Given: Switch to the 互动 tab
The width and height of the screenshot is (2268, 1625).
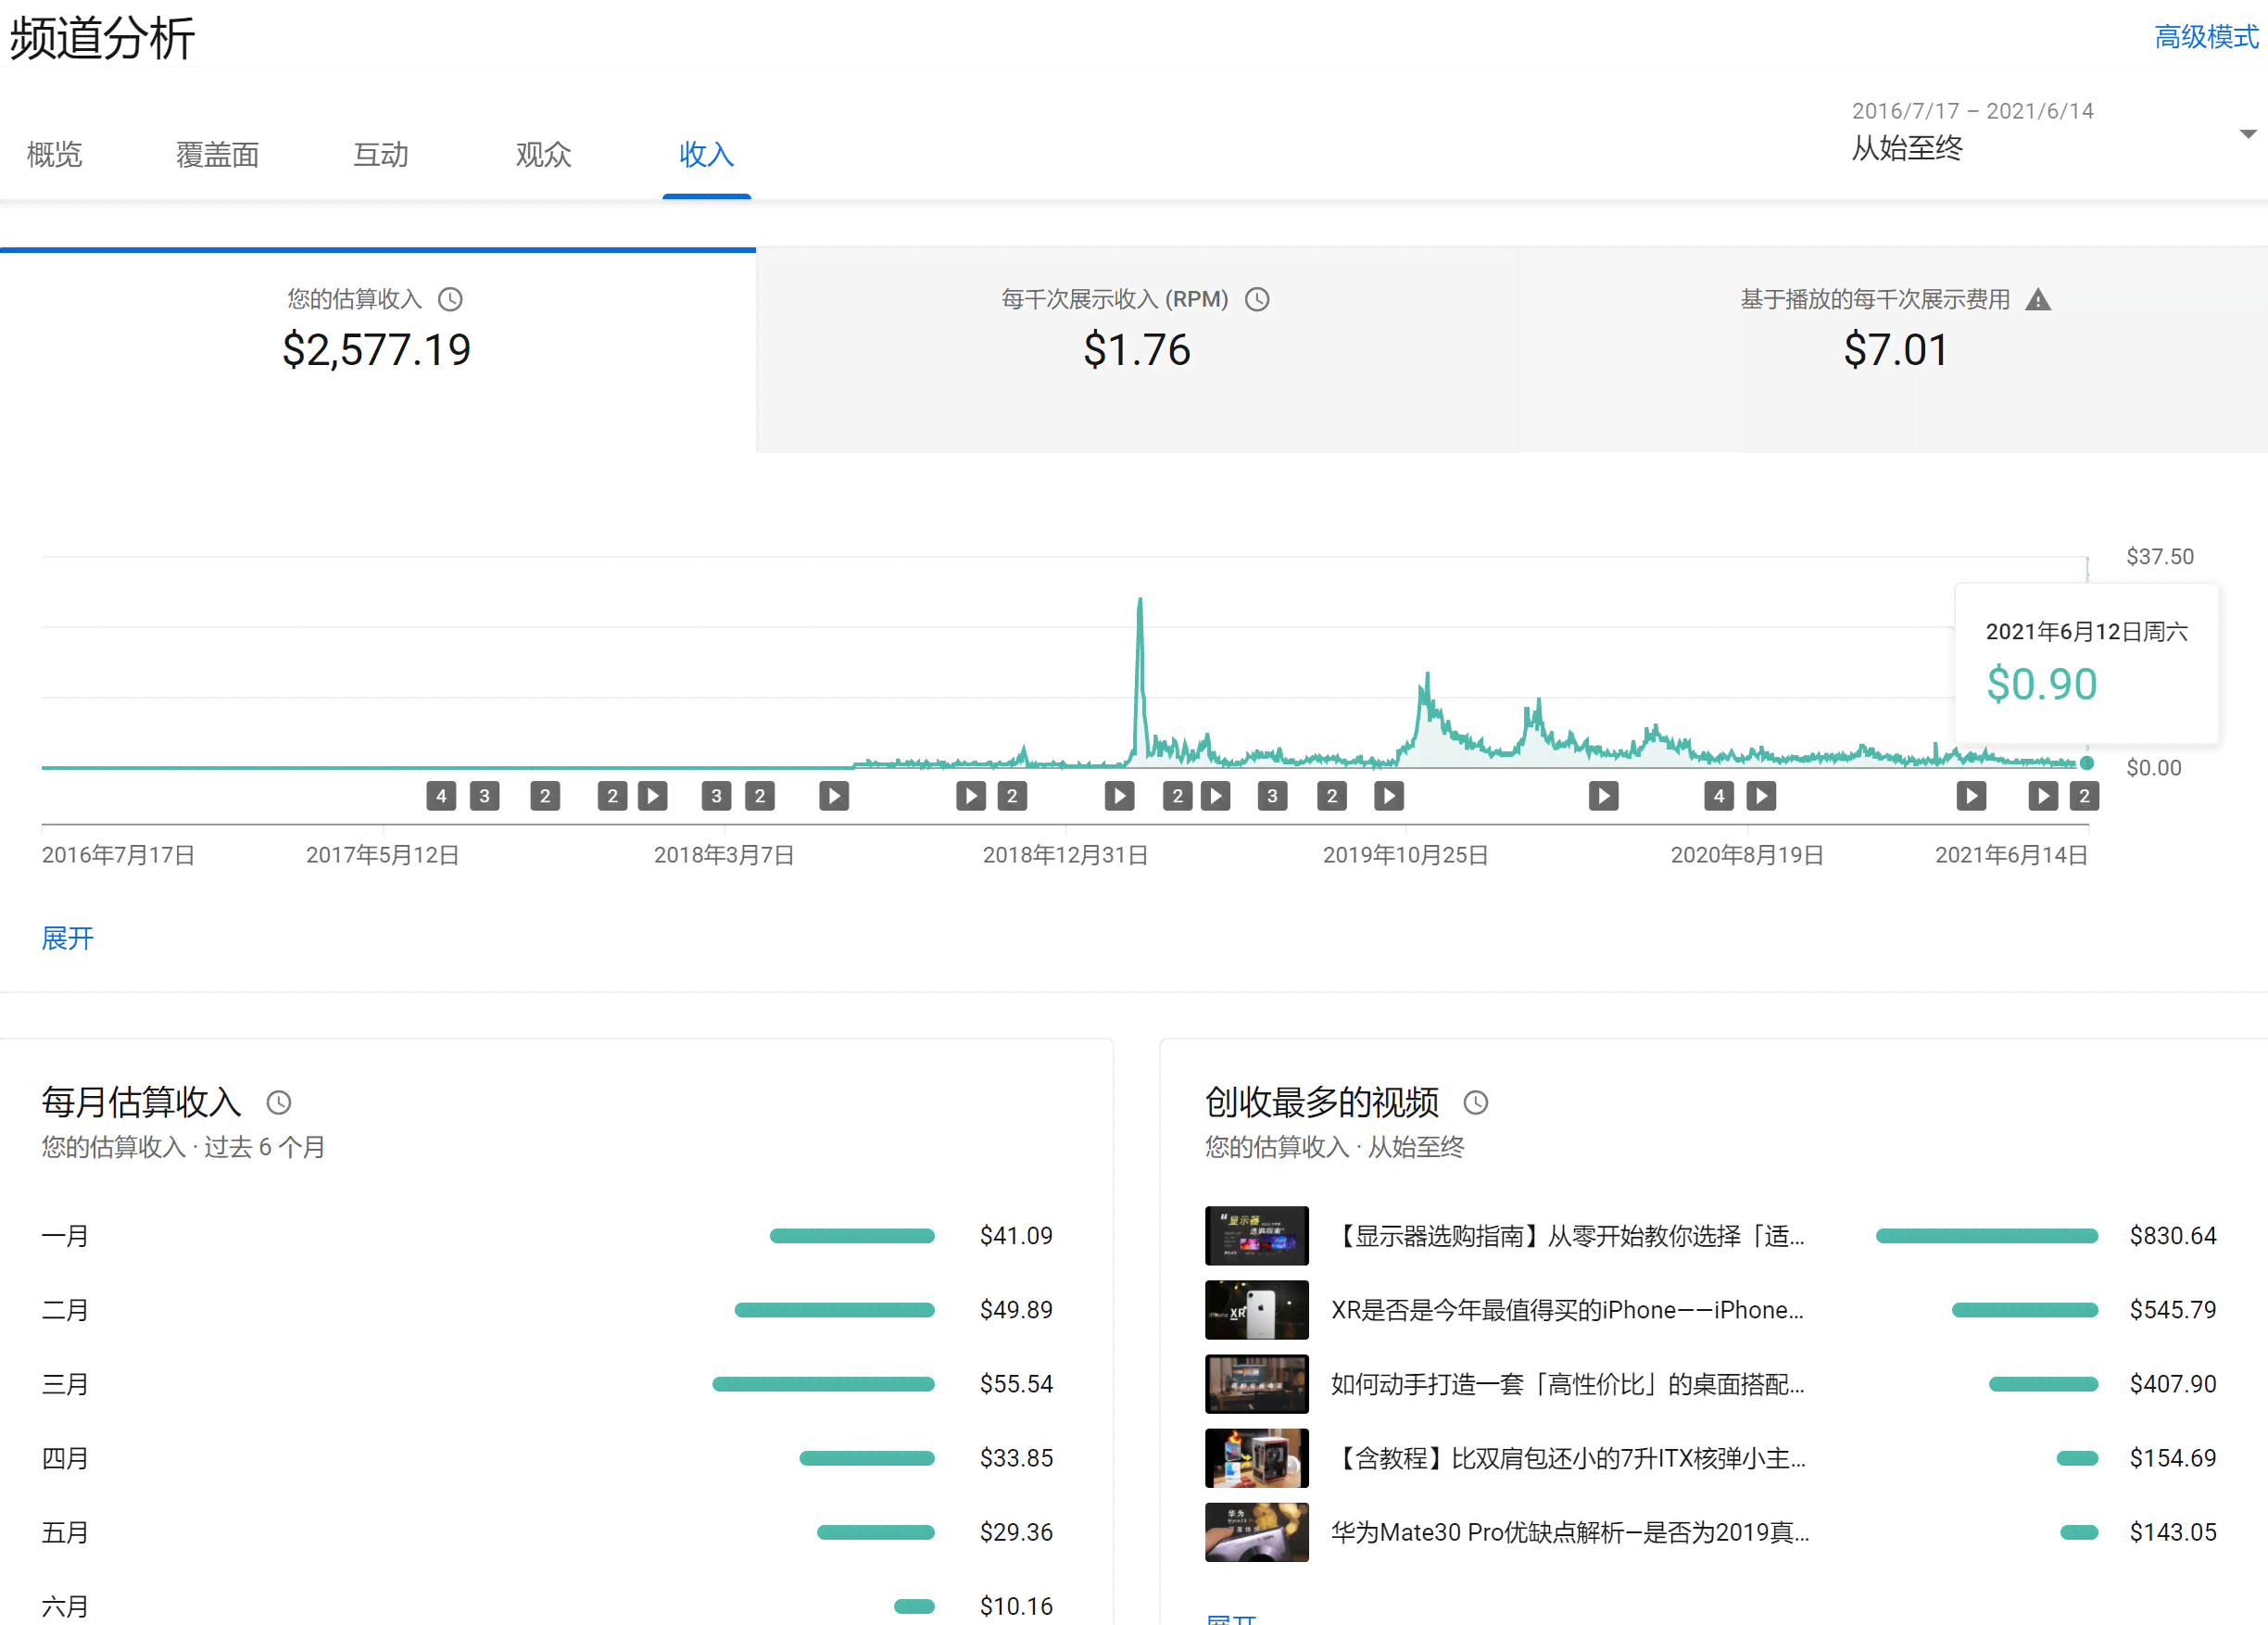Looking at the screenshot, I should click(x=381, y=154).
